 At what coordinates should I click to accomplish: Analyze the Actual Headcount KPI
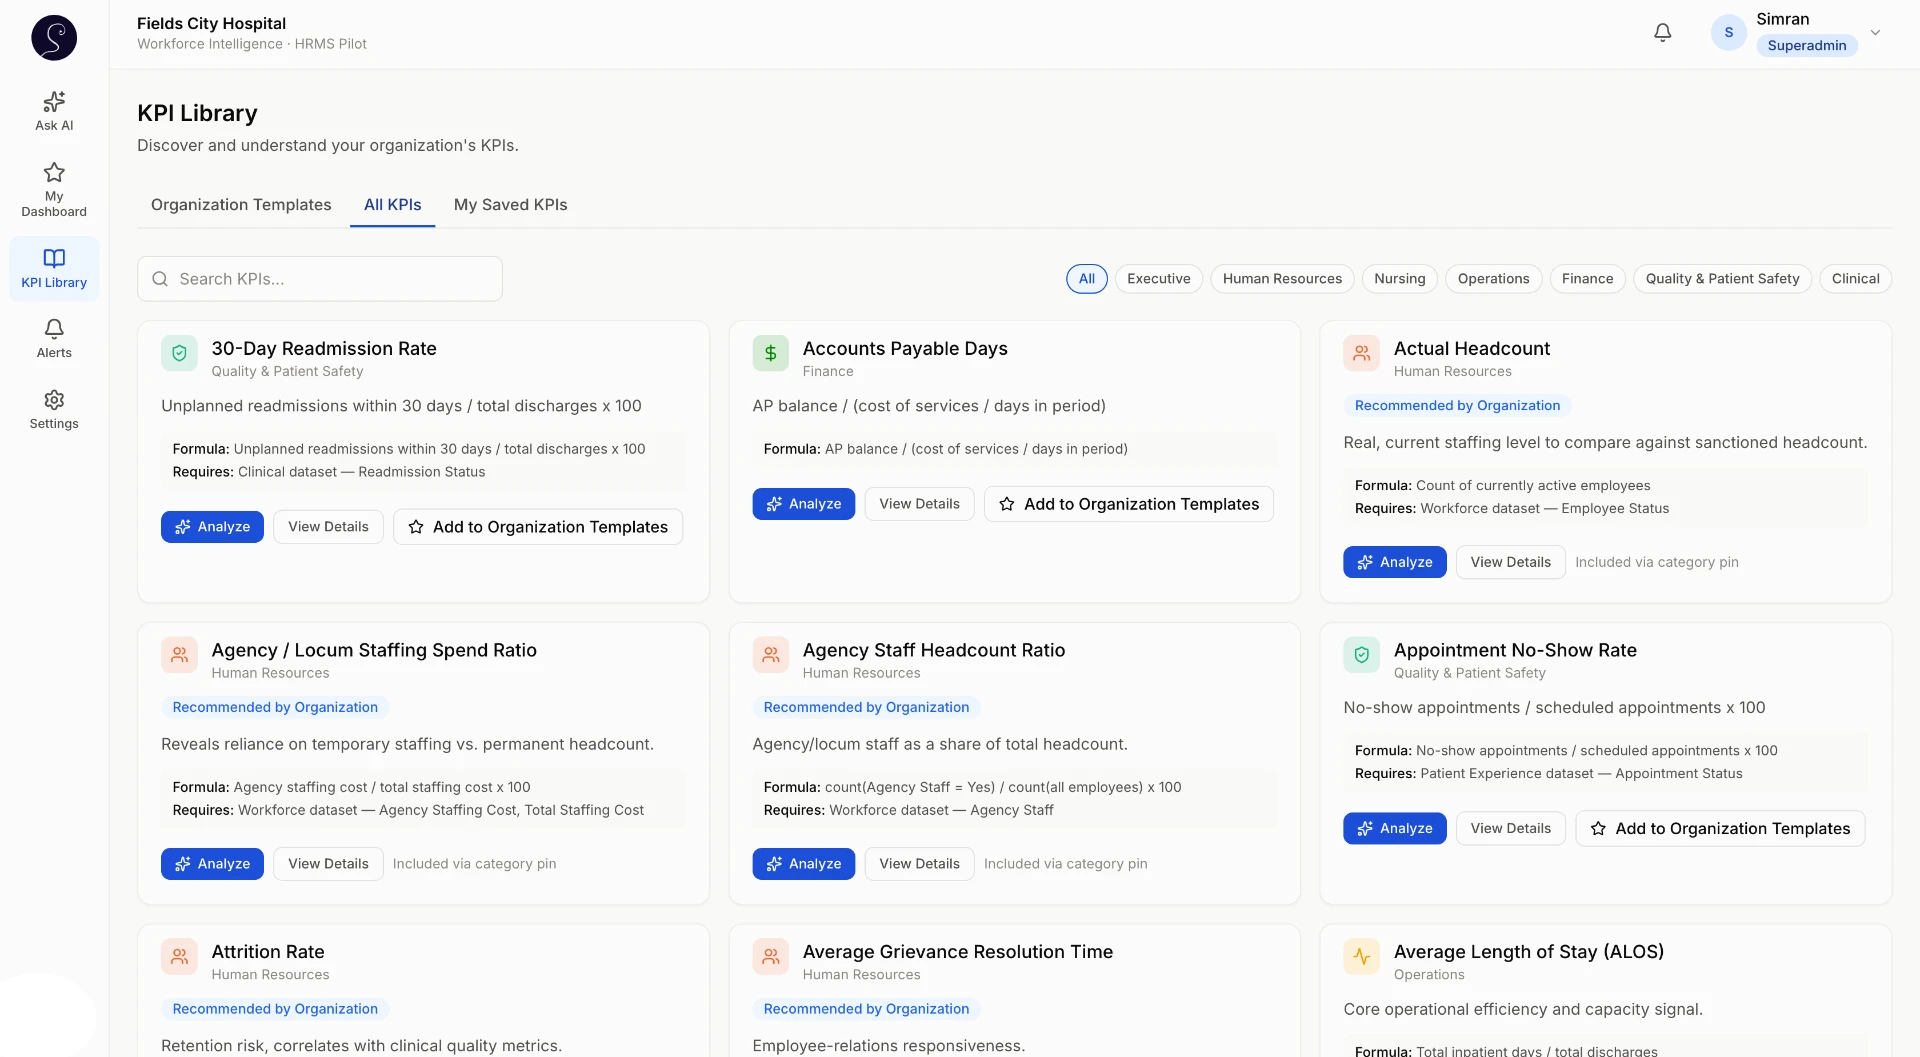(x=1394, y=562)
